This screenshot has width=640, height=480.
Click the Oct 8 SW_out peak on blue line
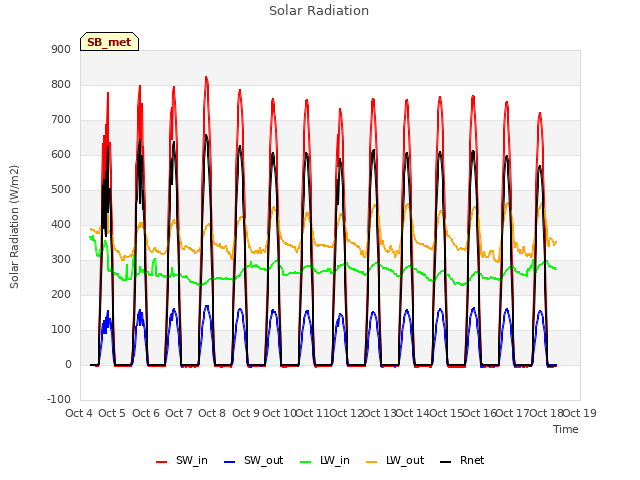coord(207,306)
